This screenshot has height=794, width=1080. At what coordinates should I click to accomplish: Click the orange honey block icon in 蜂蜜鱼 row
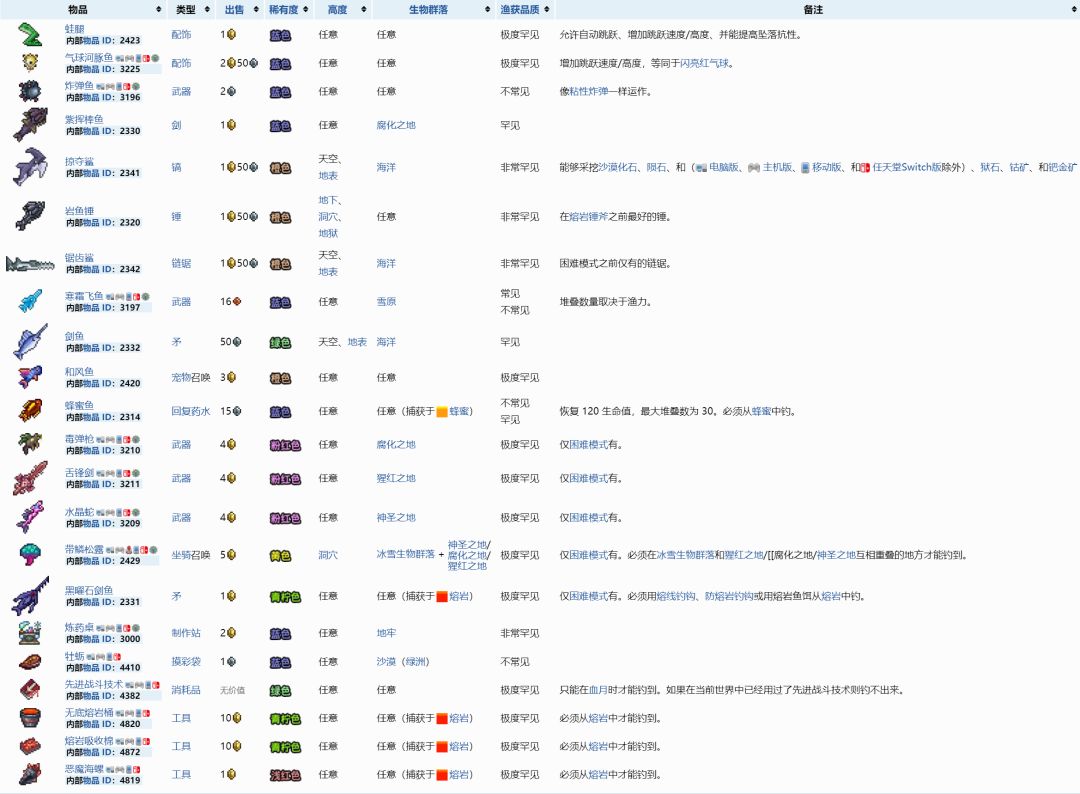(x=442, y=411)
